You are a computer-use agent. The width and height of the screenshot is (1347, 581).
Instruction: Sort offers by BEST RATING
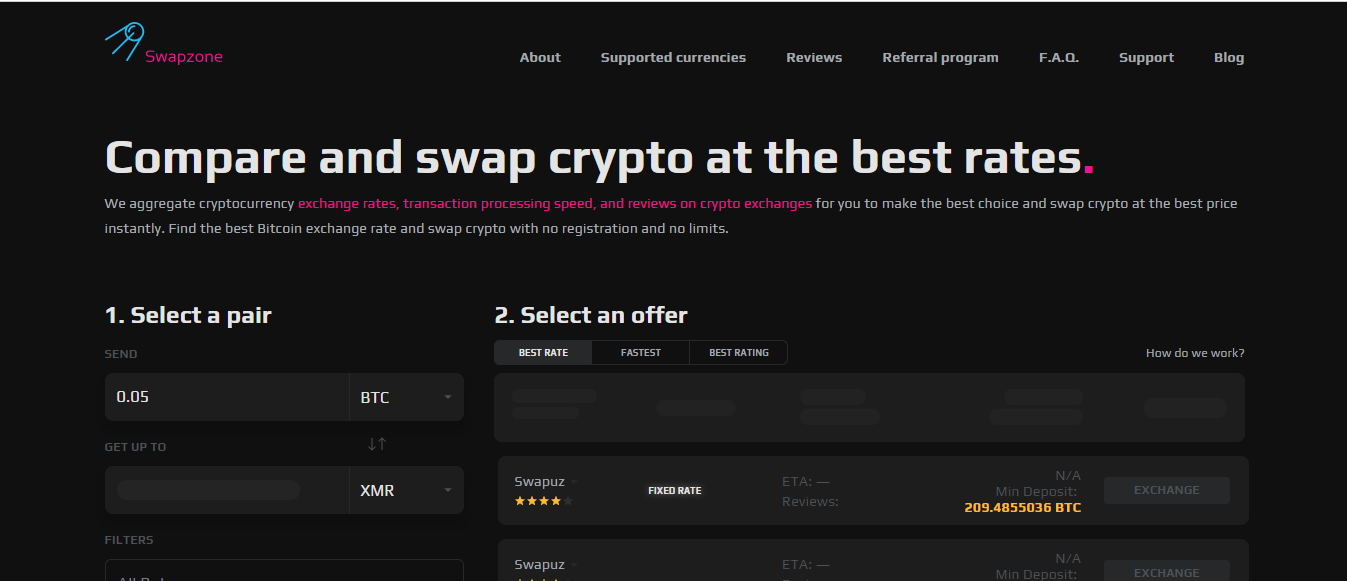(739, 353)
